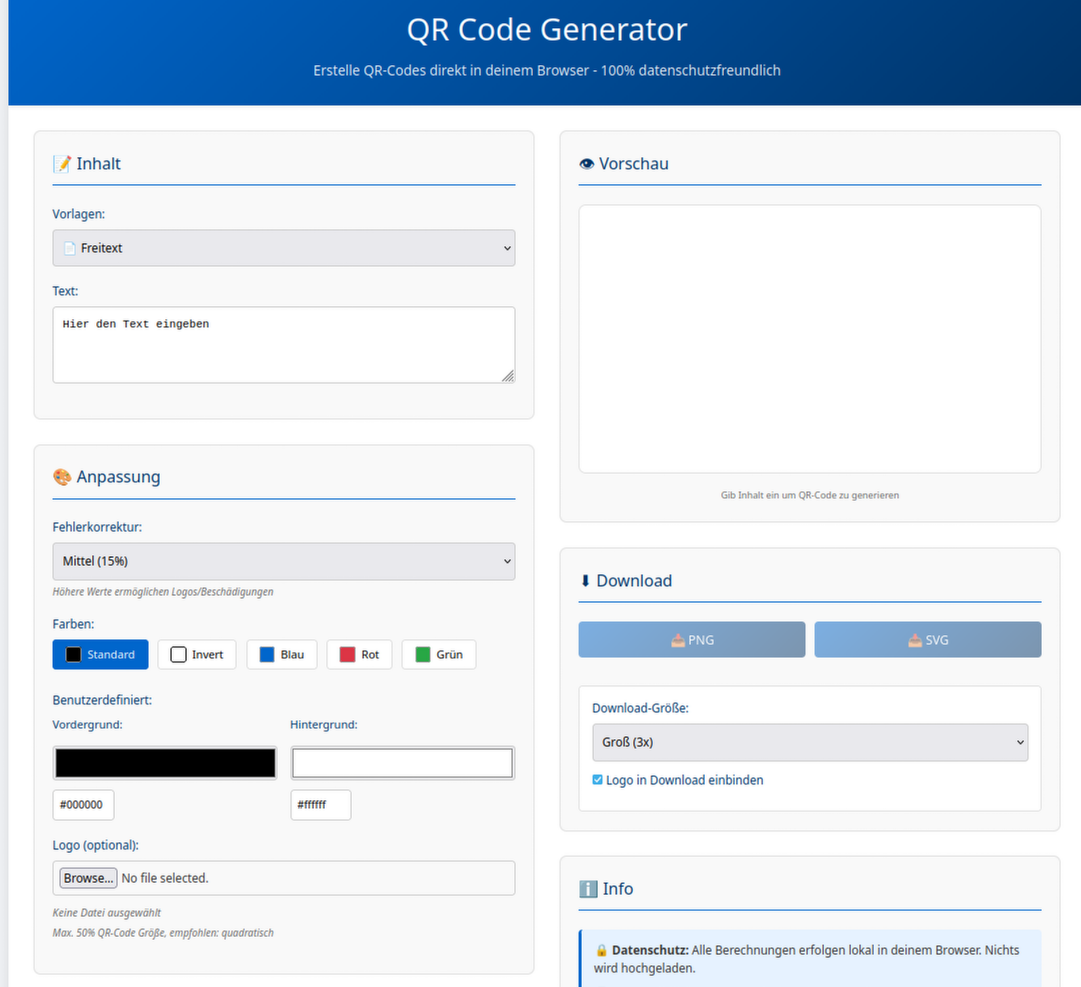This screenshot has height=987, width=1081.
Task: Click the empty QR code preview area
Action: click(x=809, y=339)
